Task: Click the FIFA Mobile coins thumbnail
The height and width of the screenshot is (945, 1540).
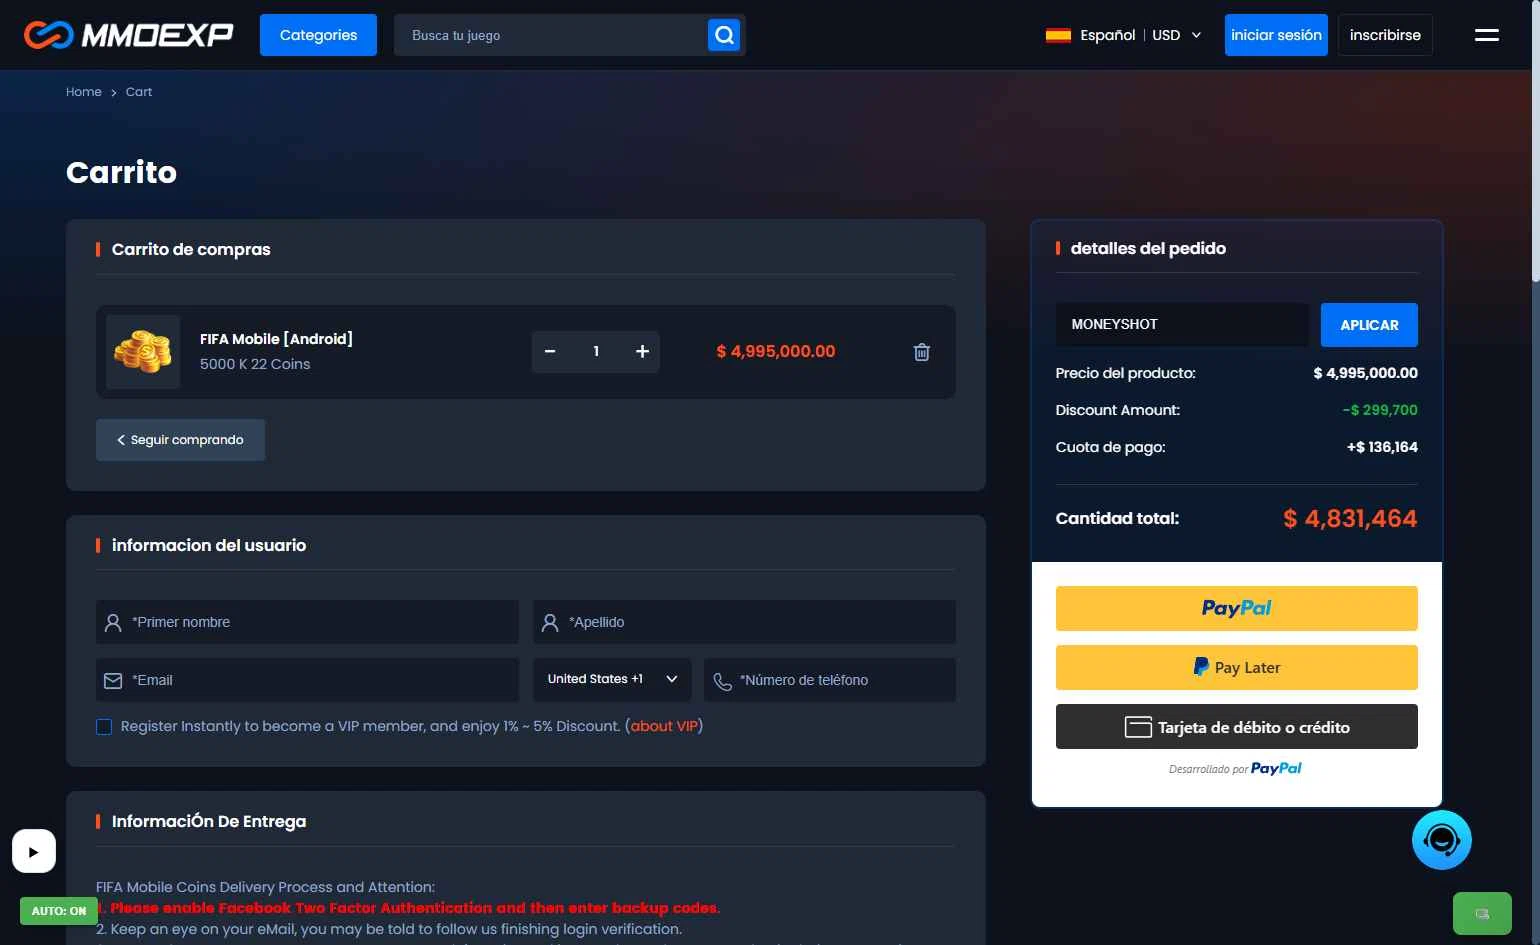Action: 143,352
